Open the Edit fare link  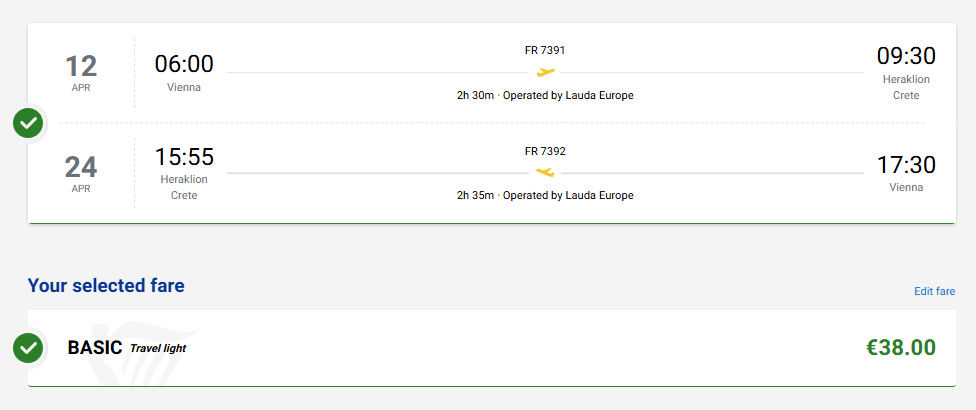point(934,291)
